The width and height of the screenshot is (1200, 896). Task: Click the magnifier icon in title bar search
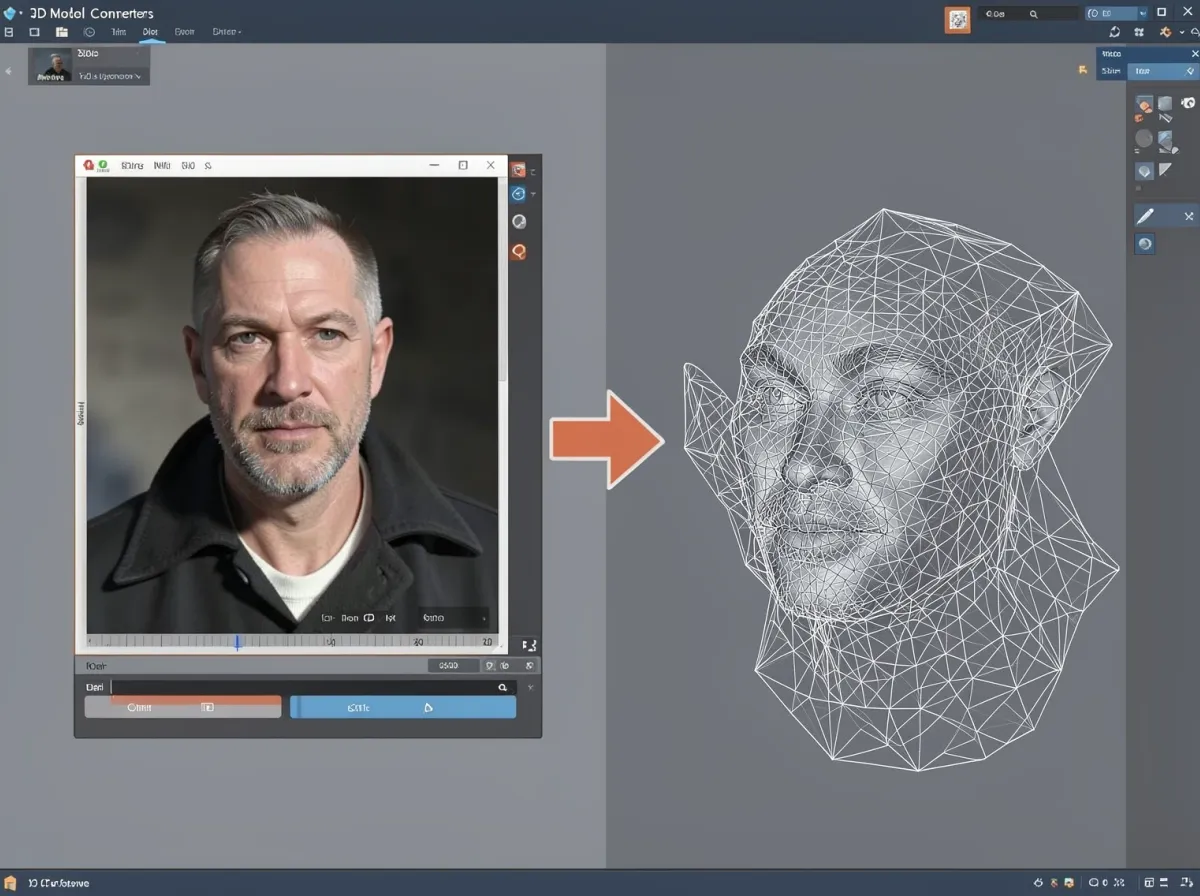click(x=1034, y=14)
